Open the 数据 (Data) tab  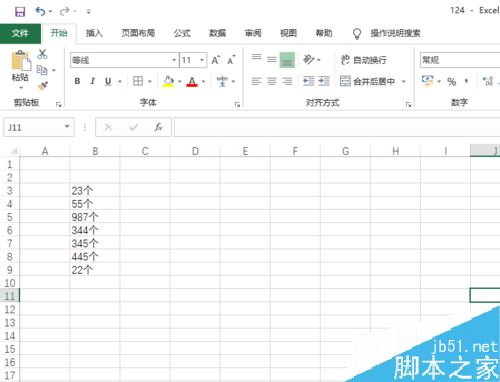coord(217,33)
